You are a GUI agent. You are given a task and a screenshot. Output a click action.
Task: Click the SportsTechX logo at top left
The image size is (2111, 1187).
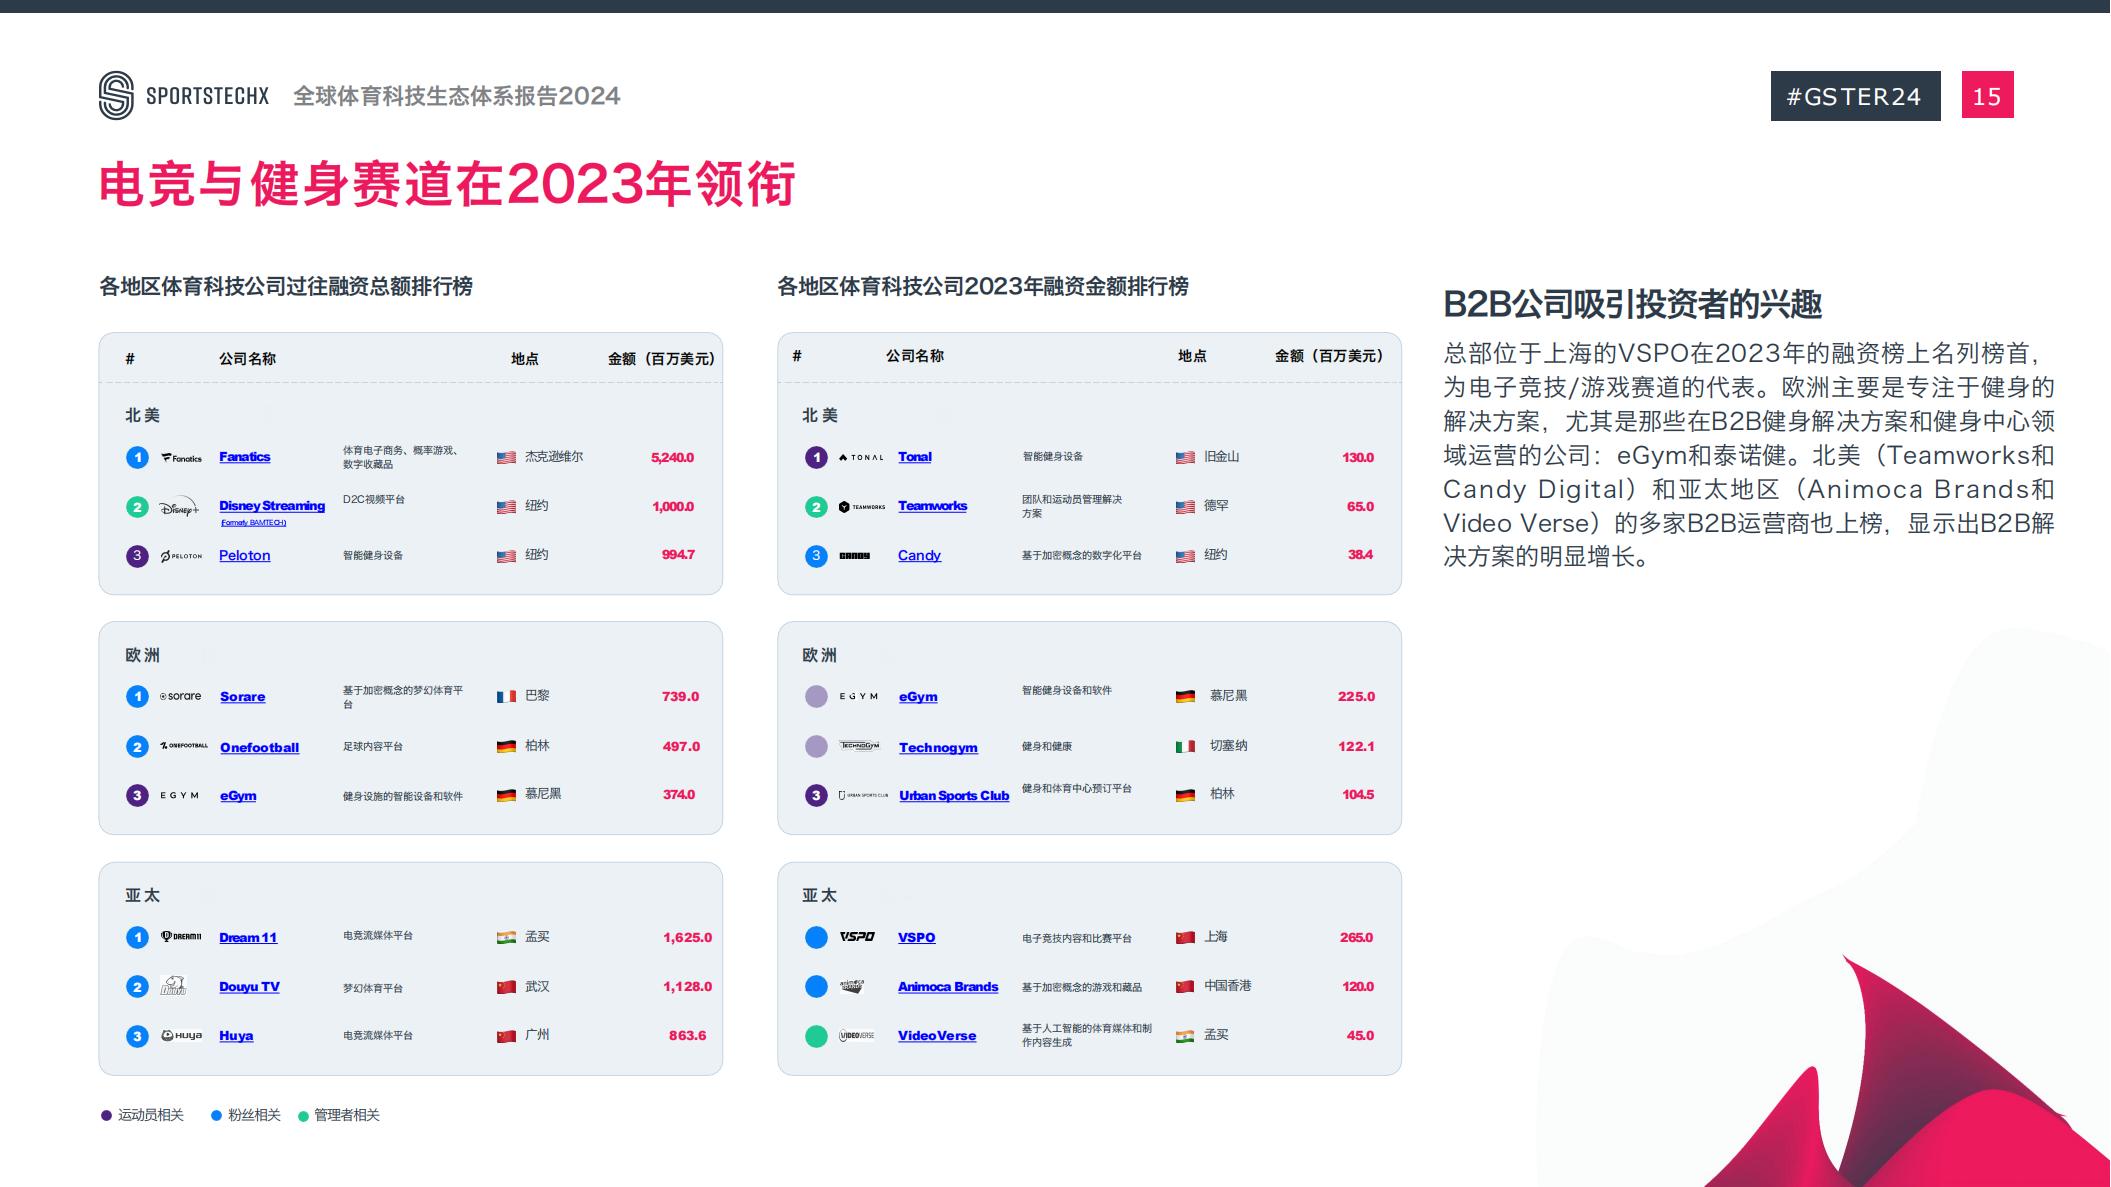tap(184, 96)
